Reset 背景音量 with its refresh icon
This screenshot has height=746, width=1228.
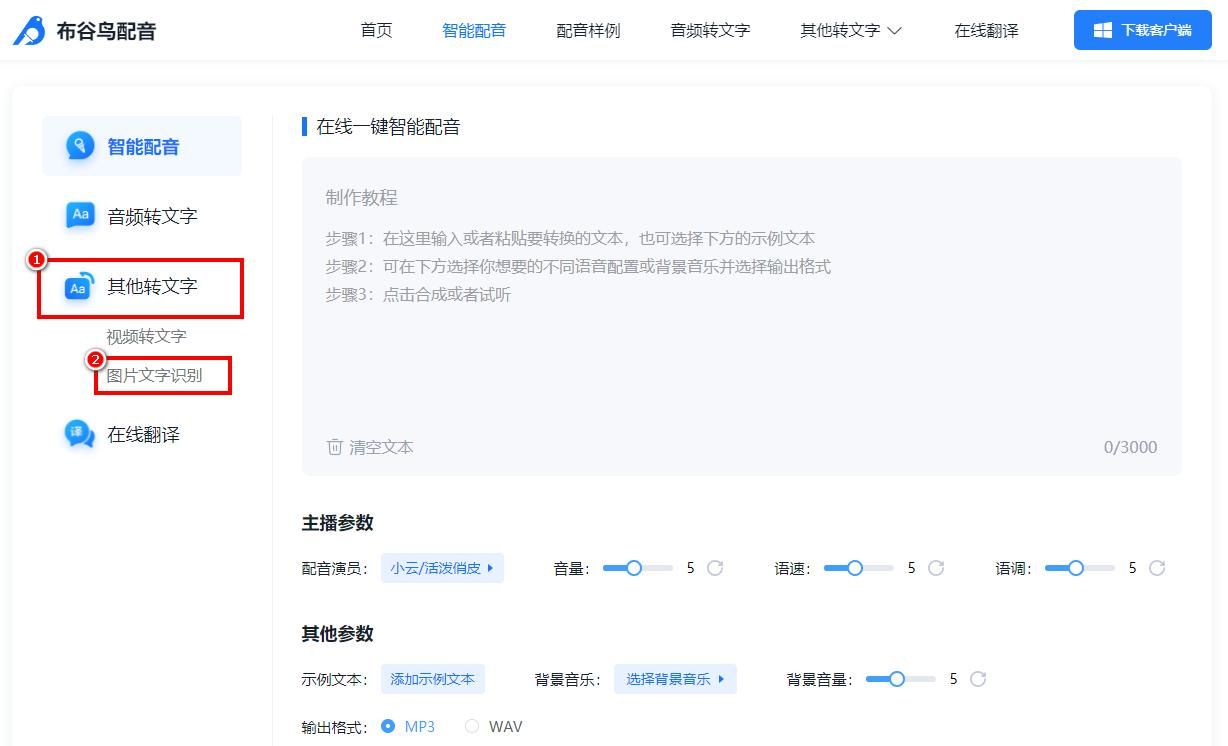click(x=978, y=679)
